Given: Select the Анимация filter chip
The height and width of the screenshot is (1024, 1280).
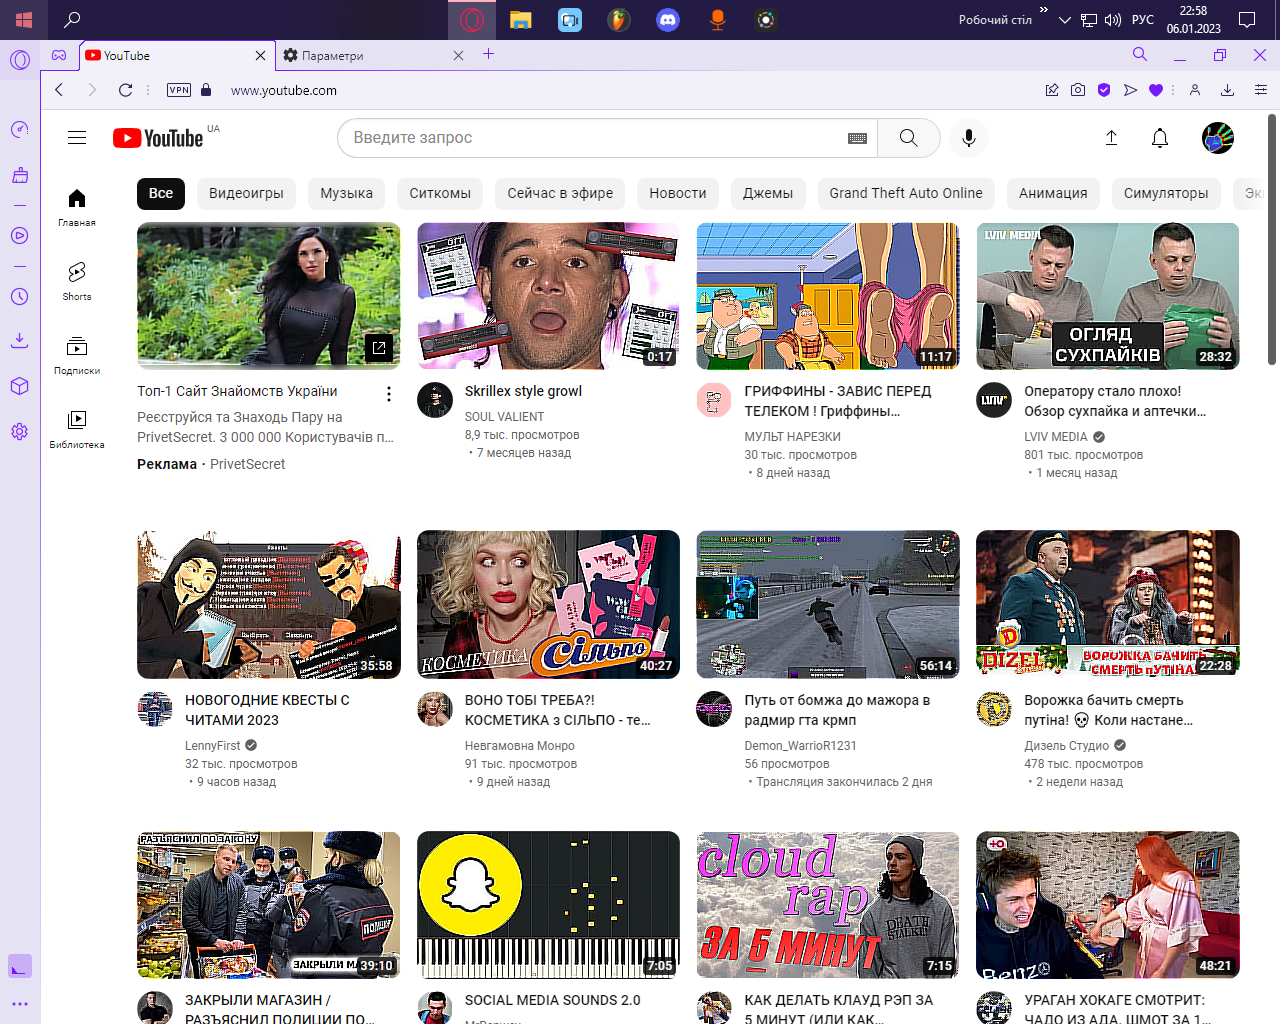Looking at the screenshot, I should (x=1053, y=193).
